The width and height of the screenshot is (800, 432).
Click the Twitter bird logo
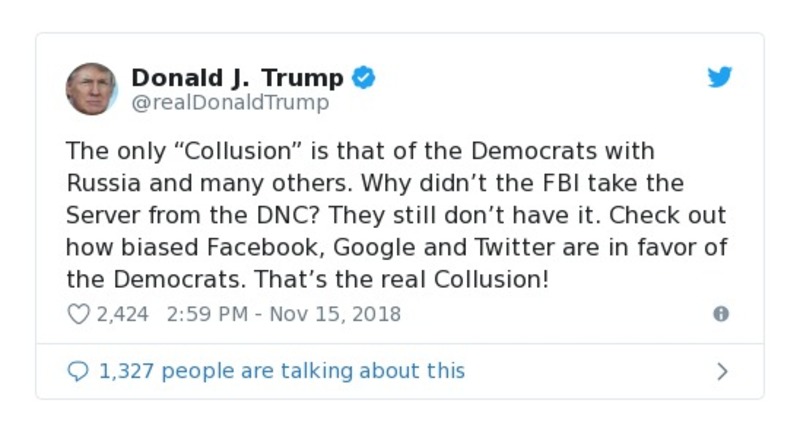(720, 78)
